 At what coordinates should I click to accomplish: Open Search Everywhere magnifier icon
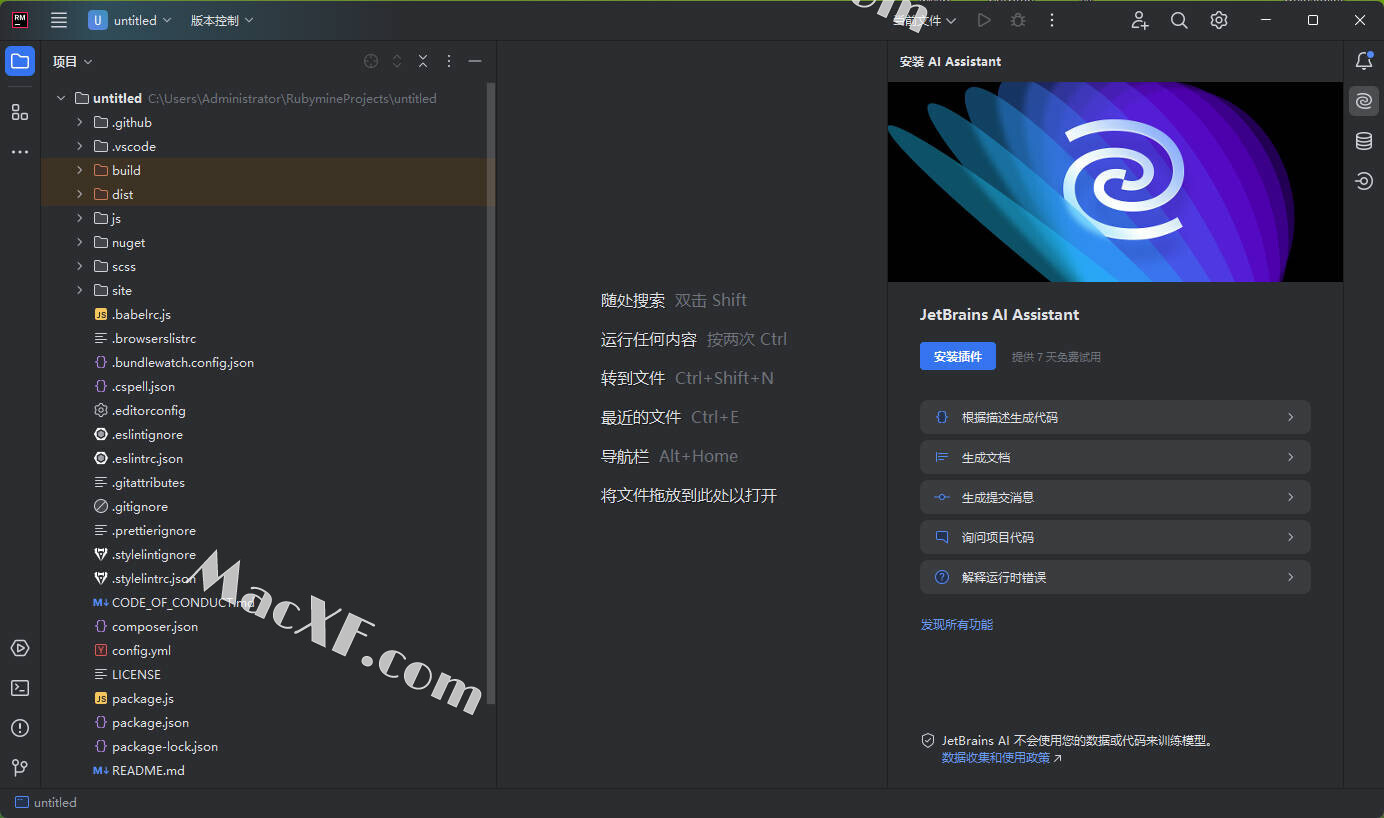pyautogui.click(x=1179, y=20)
